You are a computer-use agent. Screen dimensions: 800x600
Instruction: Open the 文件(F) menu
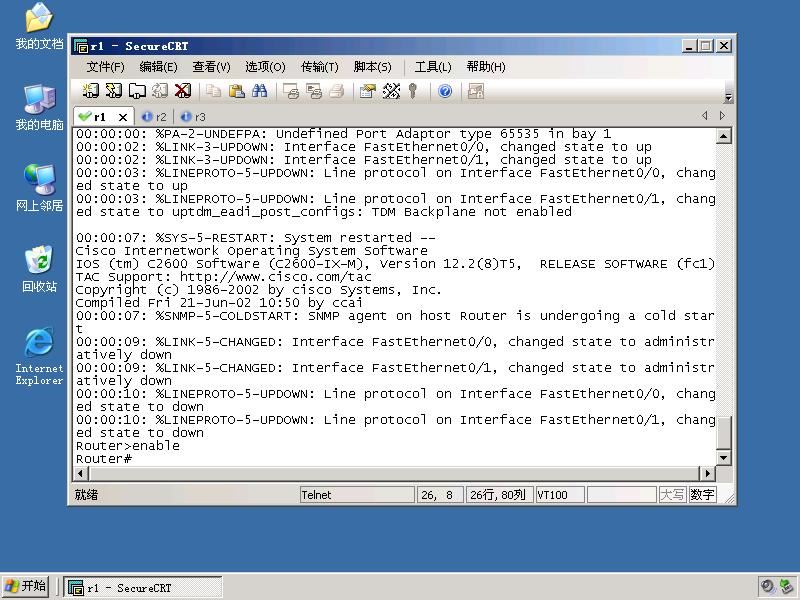click(105, 67)
